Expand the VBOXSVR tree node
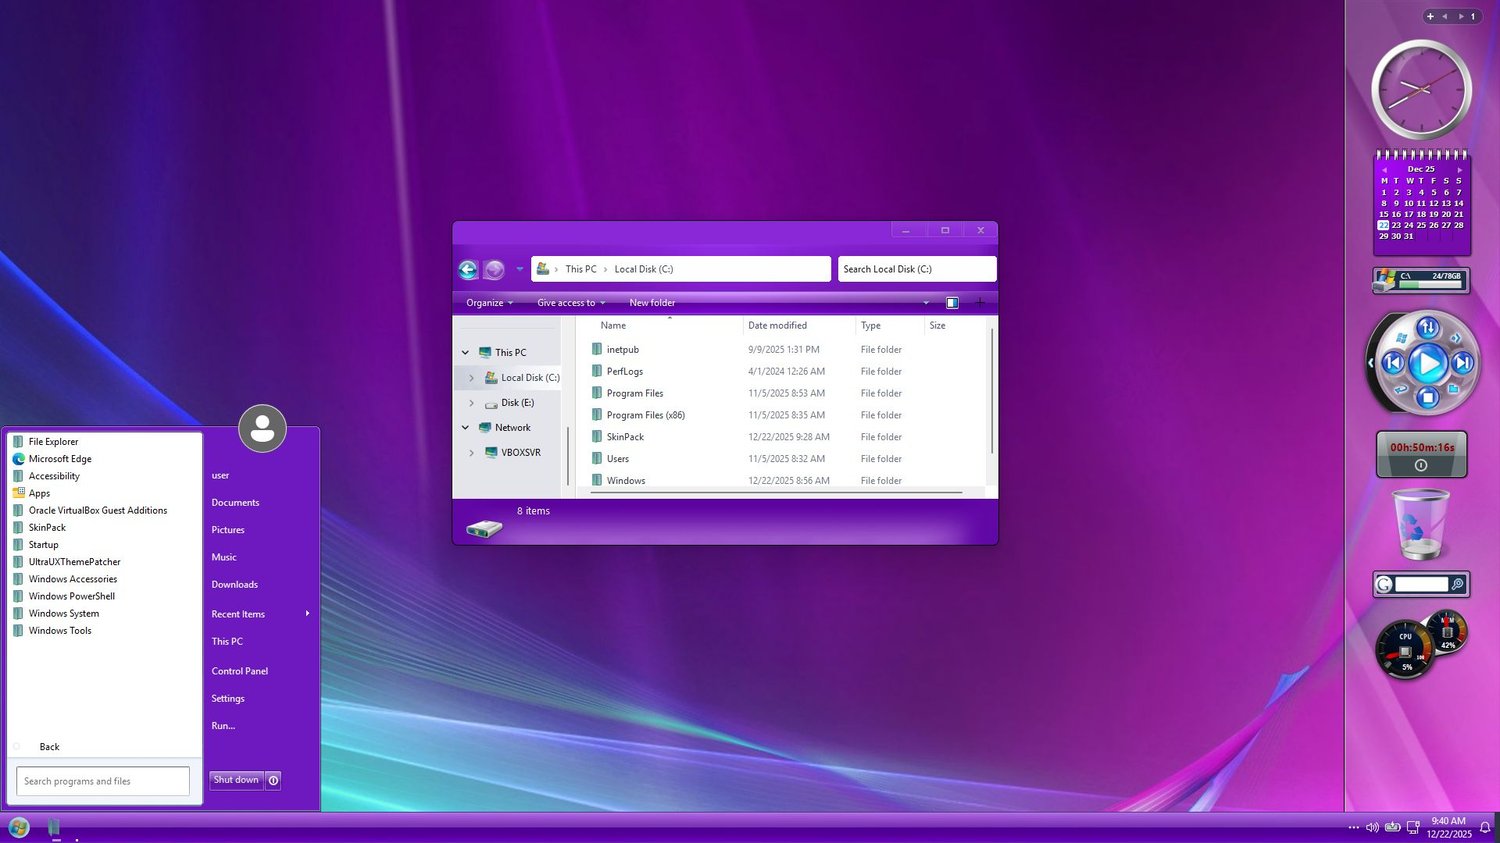 [471, 453]
